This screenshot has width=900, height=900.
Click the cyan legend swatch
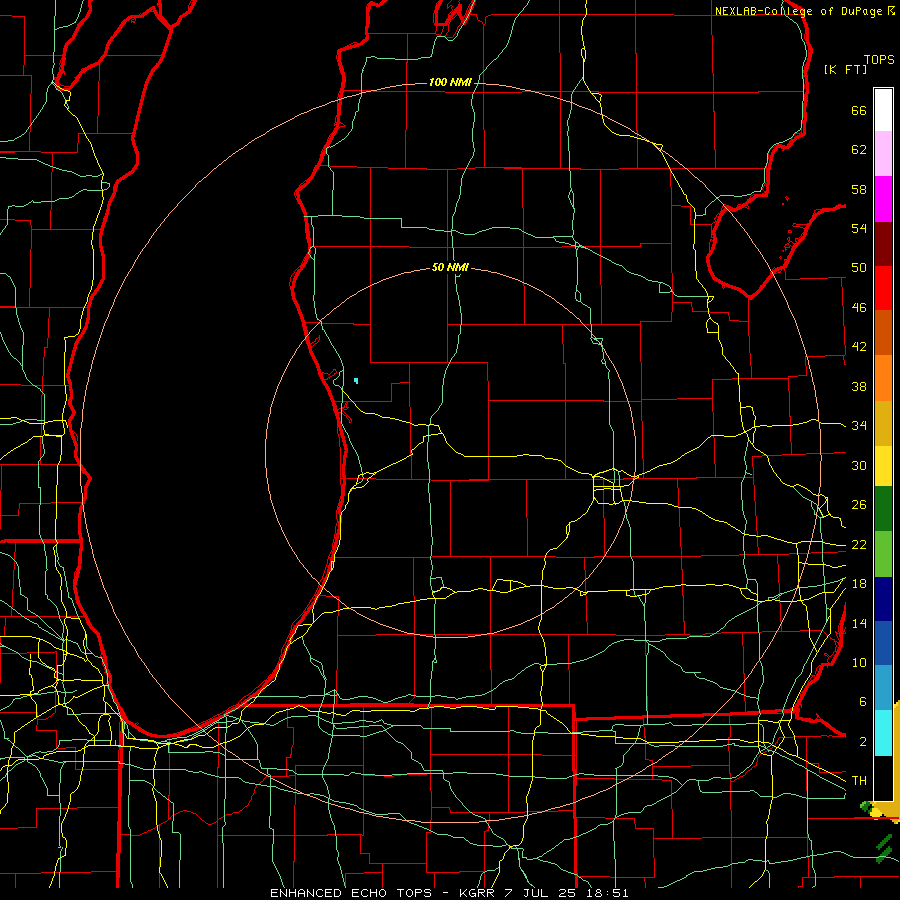tap(883, 733)
